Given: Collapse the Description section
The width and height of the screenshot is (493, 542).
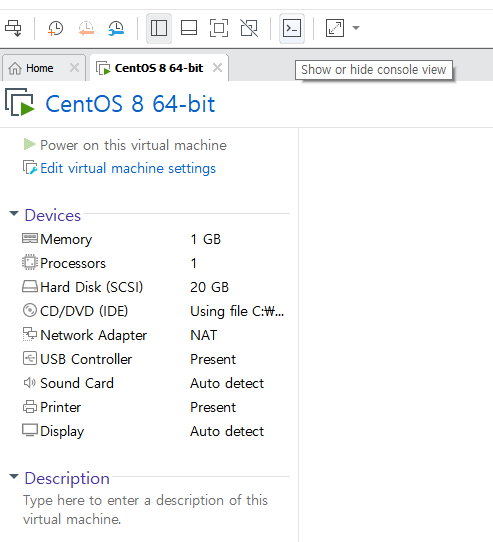Looking at the screenshot, I should pyautogui.click(x=14, y=476).
